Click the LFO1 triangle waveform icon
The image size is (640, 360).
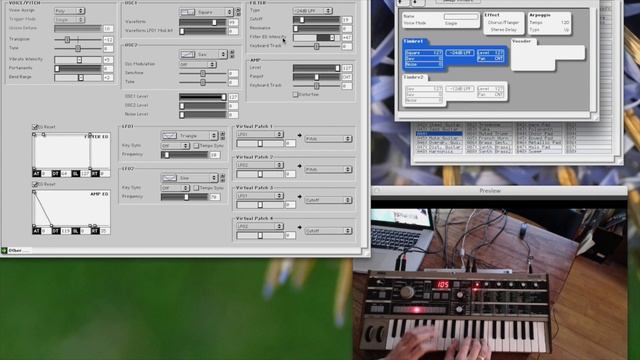(x=169, y=135)
